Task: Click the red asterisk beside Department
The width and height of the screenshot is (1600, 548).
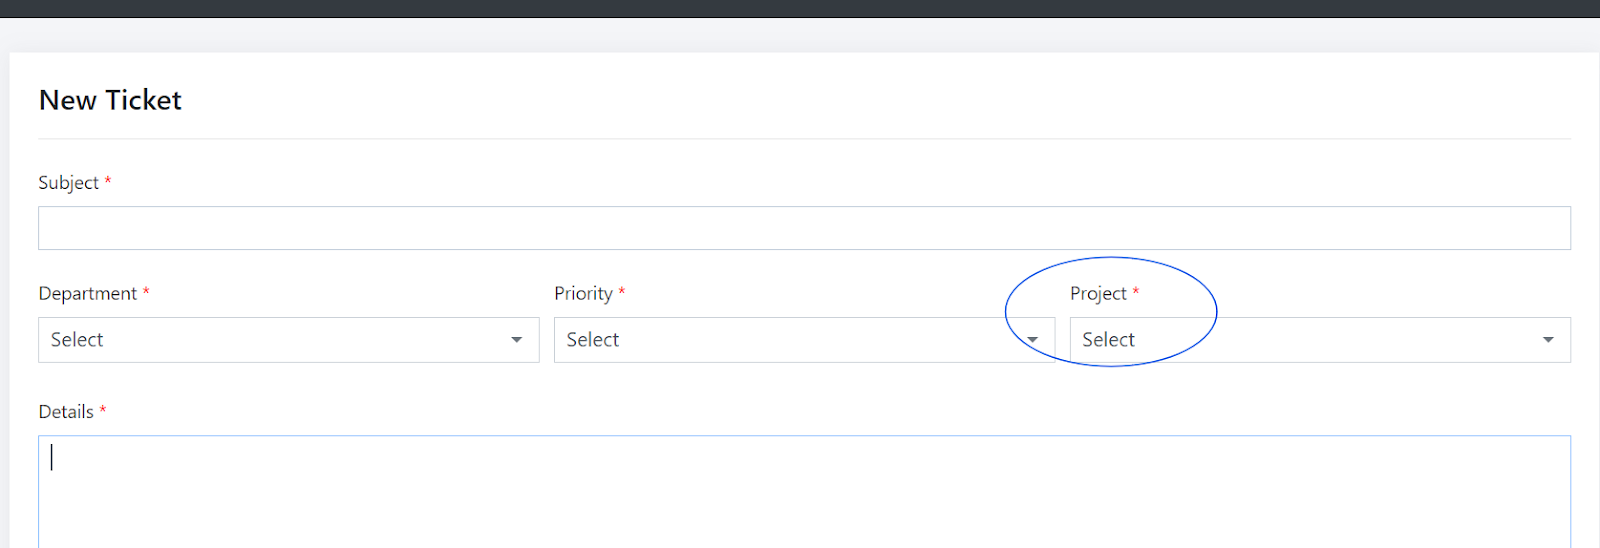Action: click(x=146, y=292)
